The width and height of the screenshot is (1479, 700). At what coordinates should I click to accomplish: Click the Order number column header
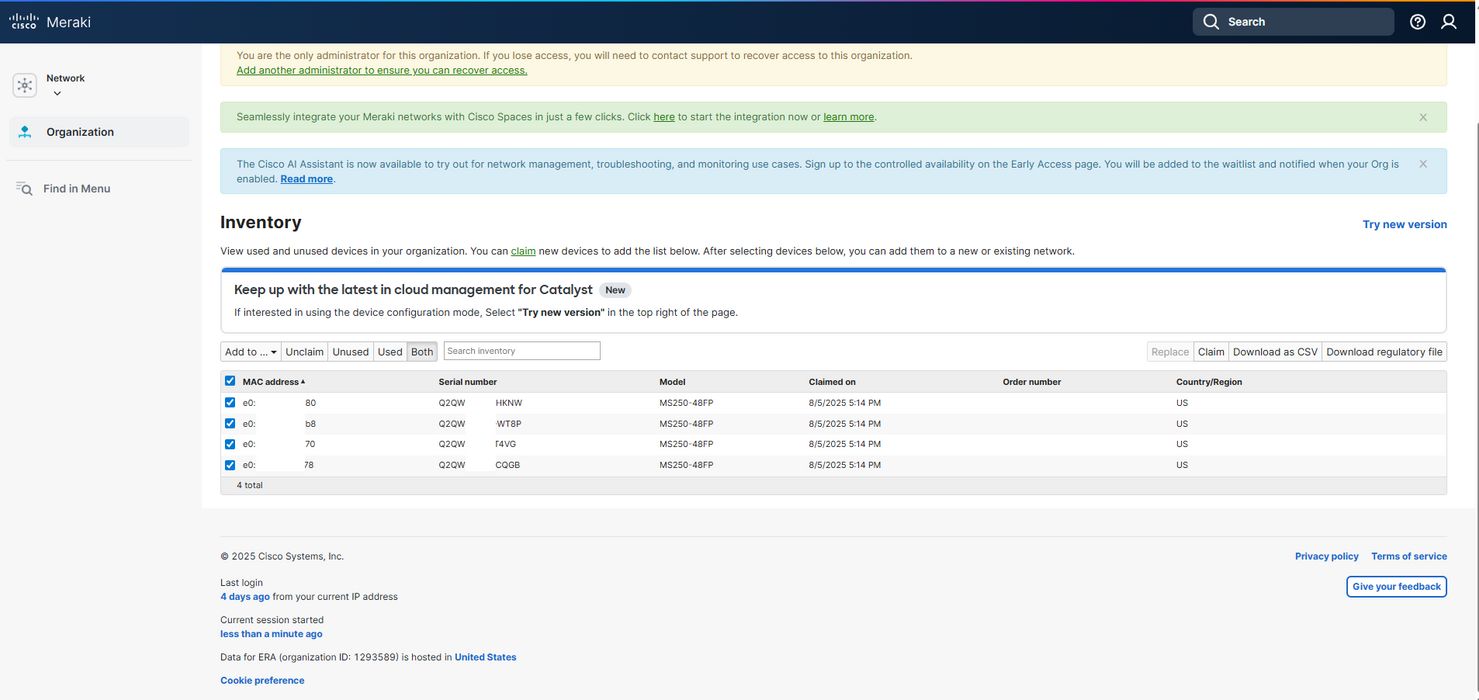point(1032,382)
